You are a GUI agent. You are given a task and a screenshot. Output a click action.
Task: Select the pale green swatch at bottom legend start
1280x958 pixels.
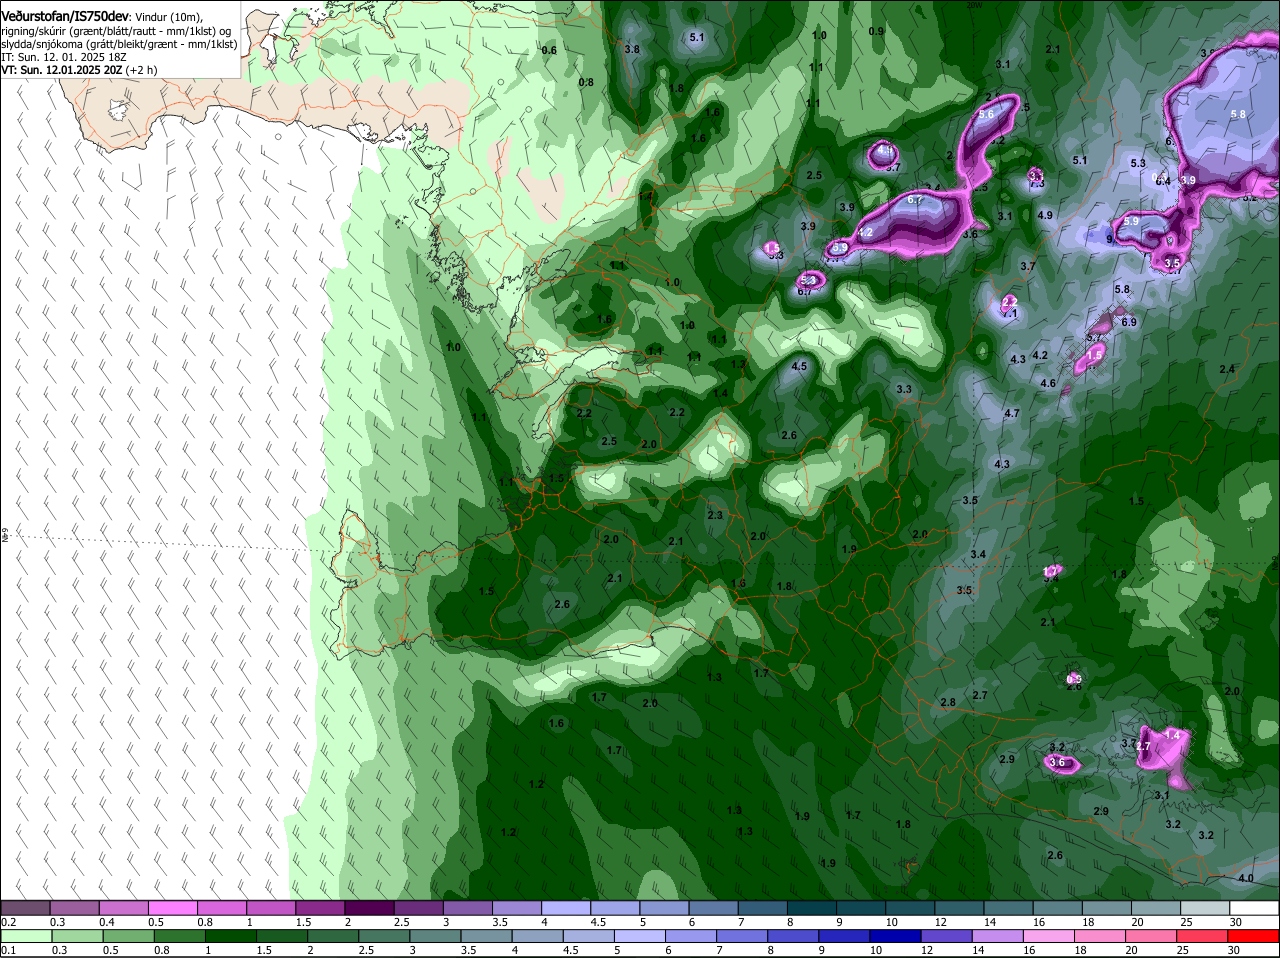click(x=27, y=935)
